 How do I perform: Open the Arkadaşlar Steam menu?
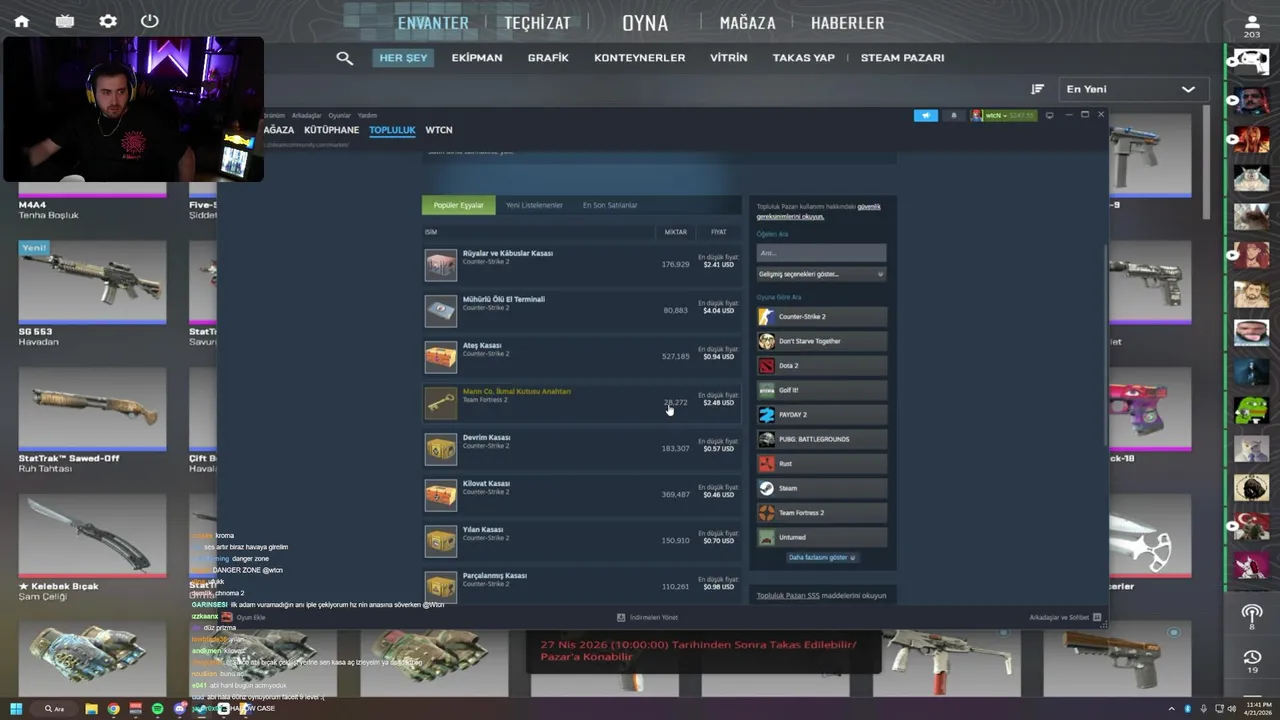click(x=307, y=116)
